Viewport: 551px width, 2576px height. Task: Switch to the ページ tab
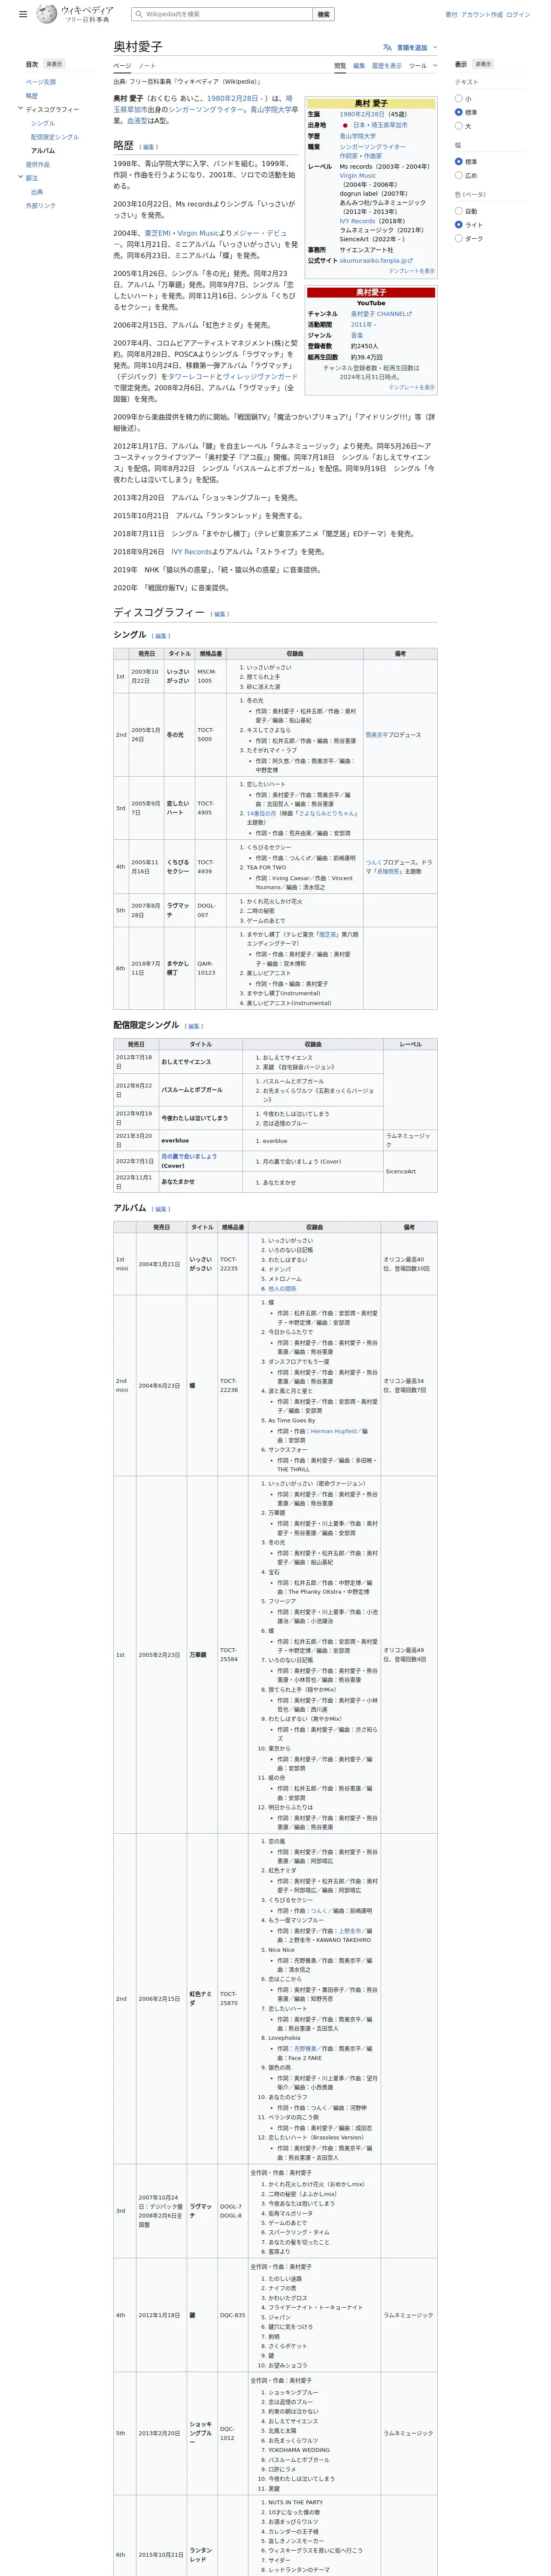122,66
